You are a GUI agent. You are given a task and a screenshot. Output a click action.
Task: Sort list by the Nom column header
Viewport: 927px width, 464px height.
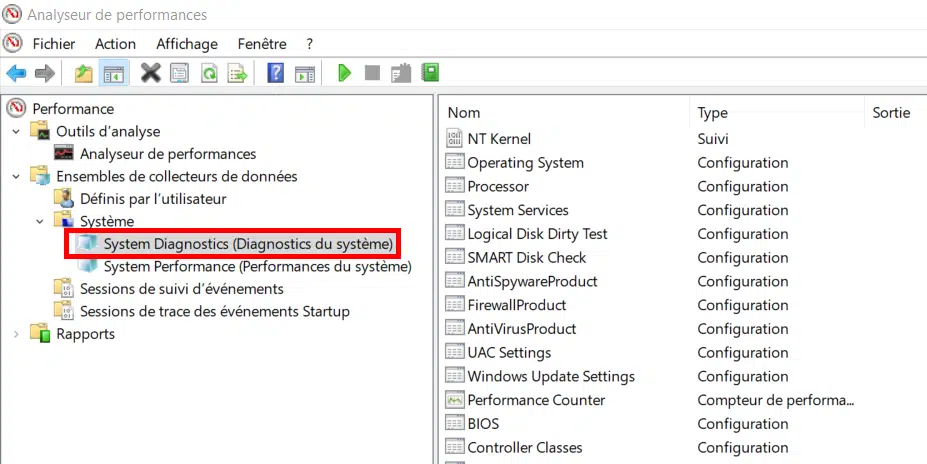click(x=464, y=112)
